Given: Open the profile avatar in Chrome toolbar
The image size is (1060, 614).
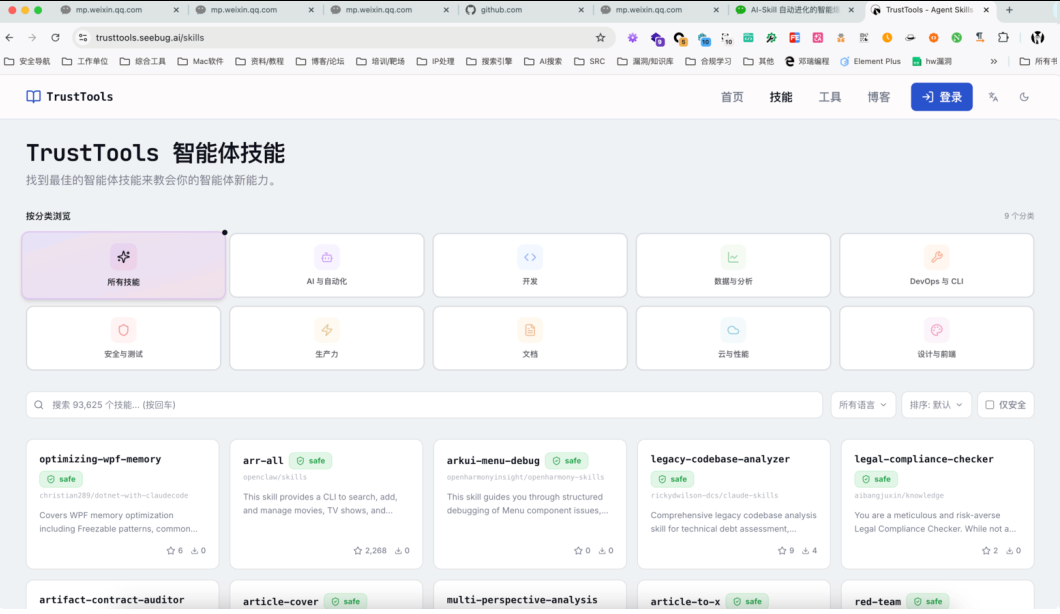Looking at the screenshot, I should coord(1037,38).
